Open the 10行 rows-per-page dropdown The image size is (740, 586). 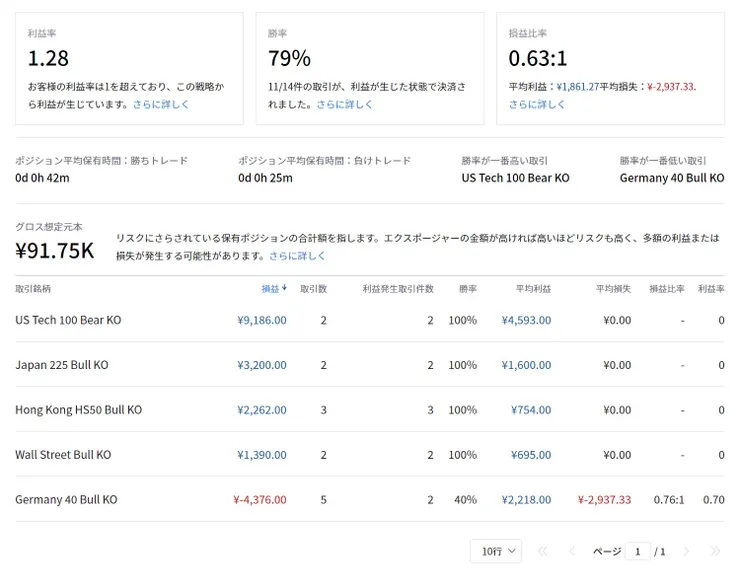pyautogui.click(x=496, y=551)
